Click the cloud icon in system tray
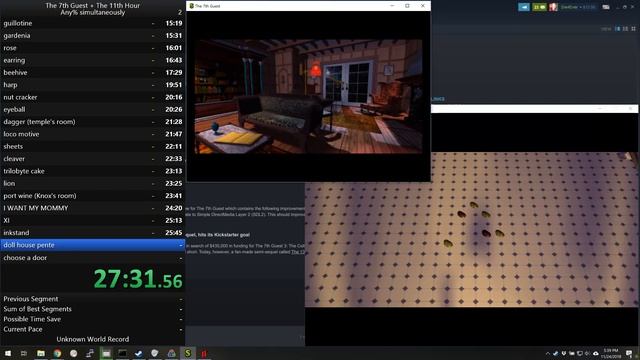 596,353
